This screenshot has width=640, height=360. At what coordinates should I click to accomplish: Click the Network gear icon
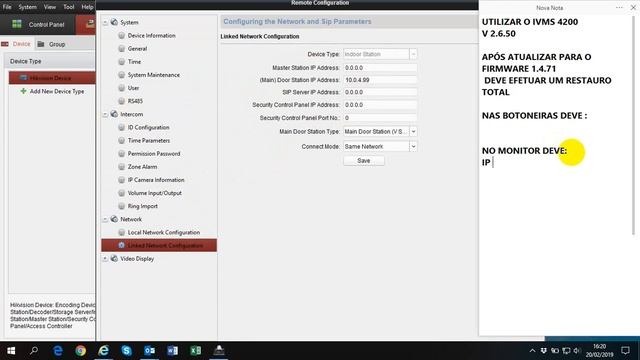[114, 219]
